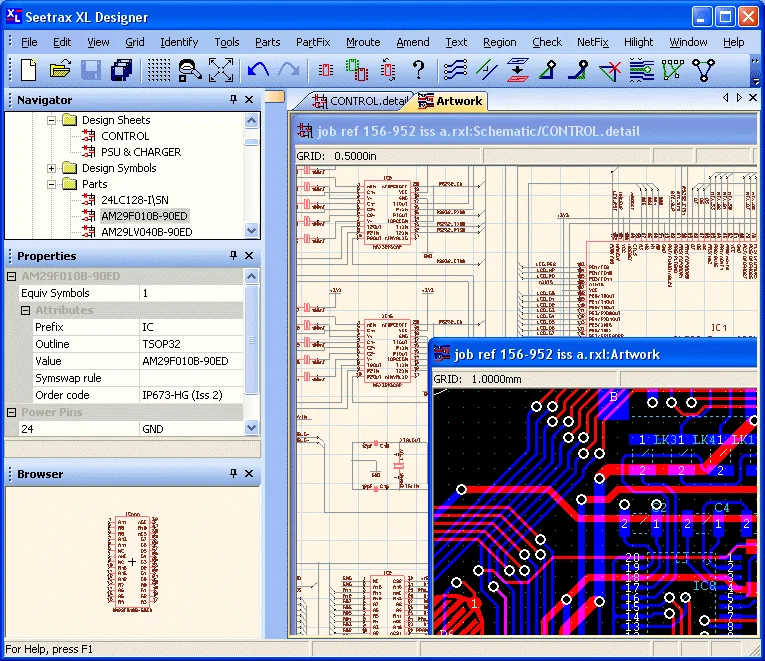Collapse the Power Pins group

point(11,412)
